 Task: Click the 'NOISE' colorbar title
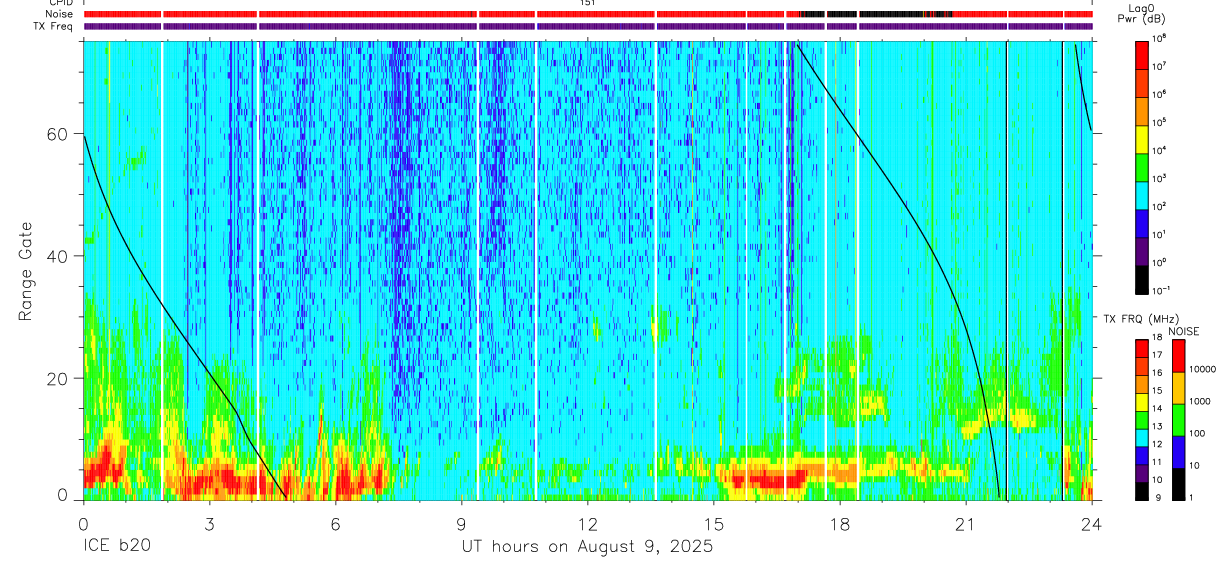1184,331
